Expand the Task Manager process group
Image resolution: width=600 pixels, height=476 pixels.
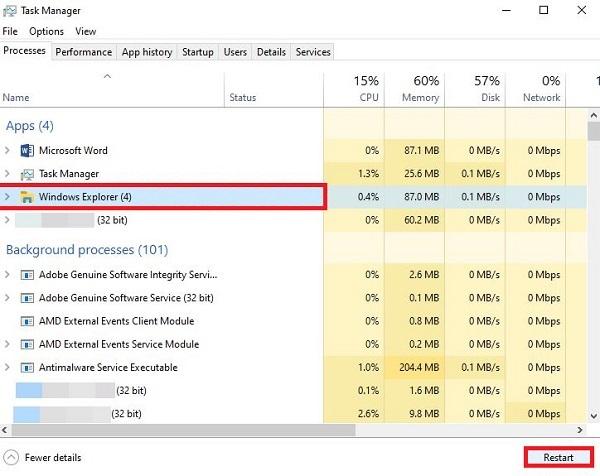pyautogui.click(x=7, y=174)
